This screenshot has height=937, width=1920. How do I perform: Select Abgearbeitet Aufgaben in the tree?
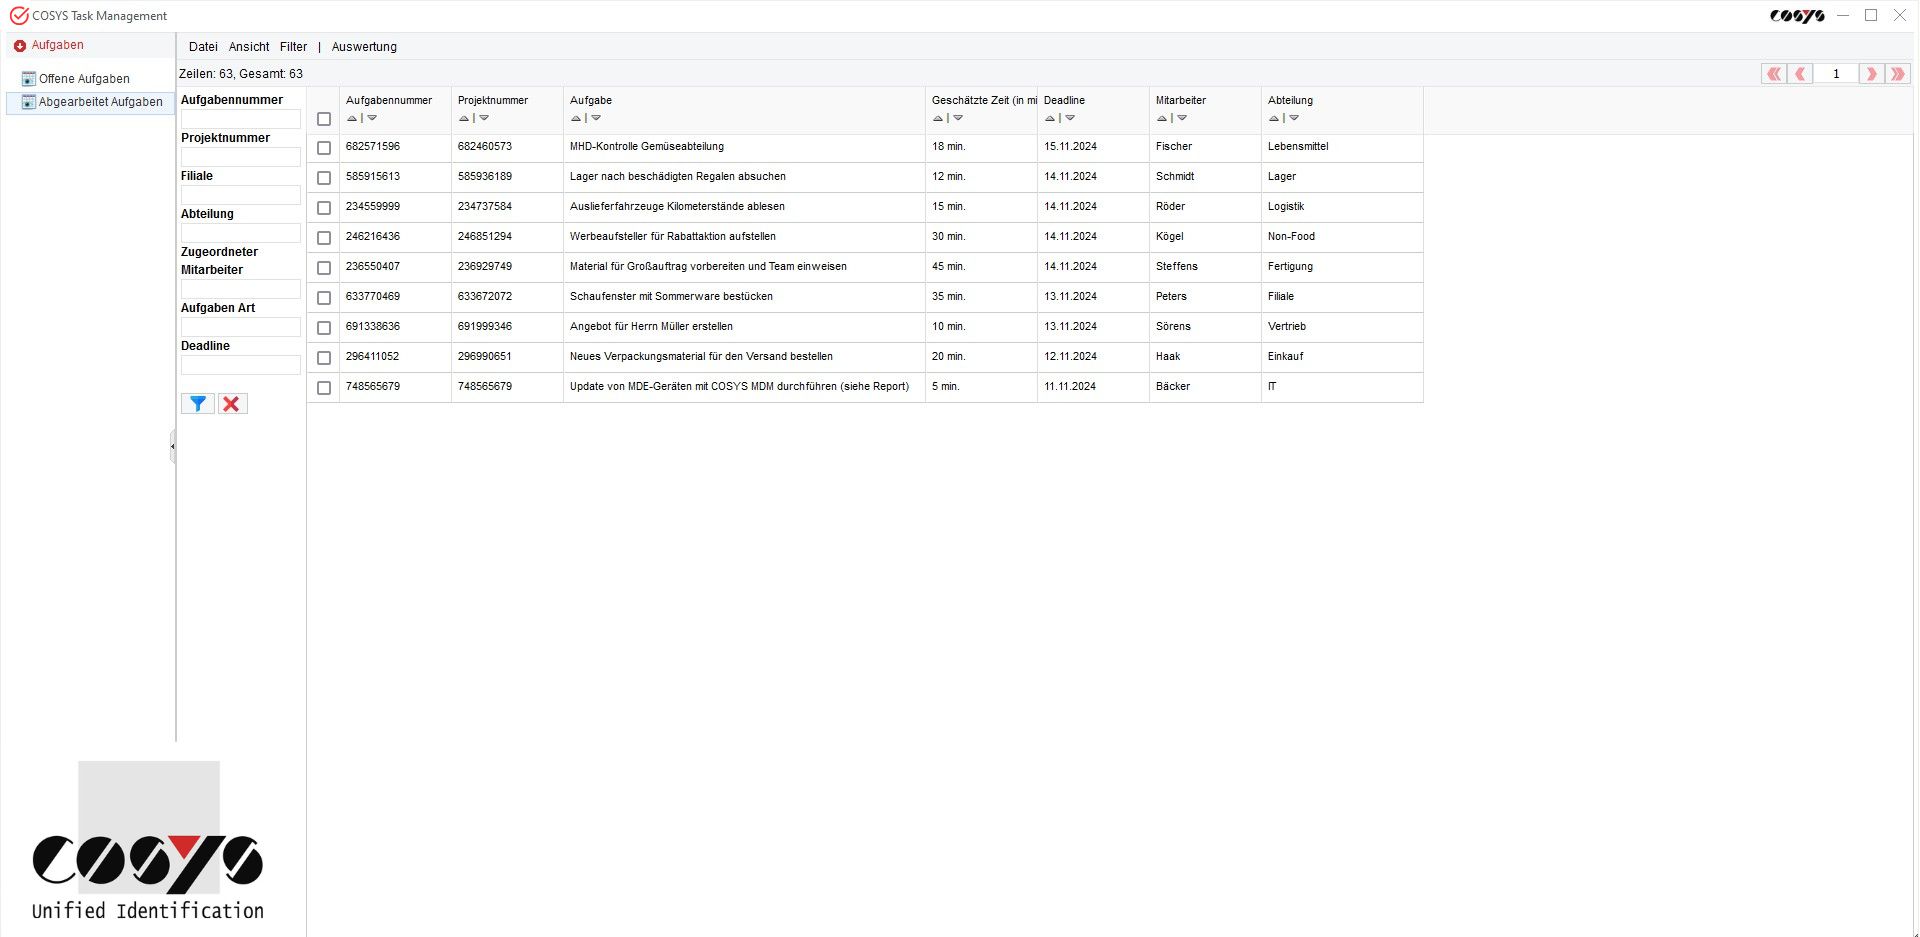(100, 102)
